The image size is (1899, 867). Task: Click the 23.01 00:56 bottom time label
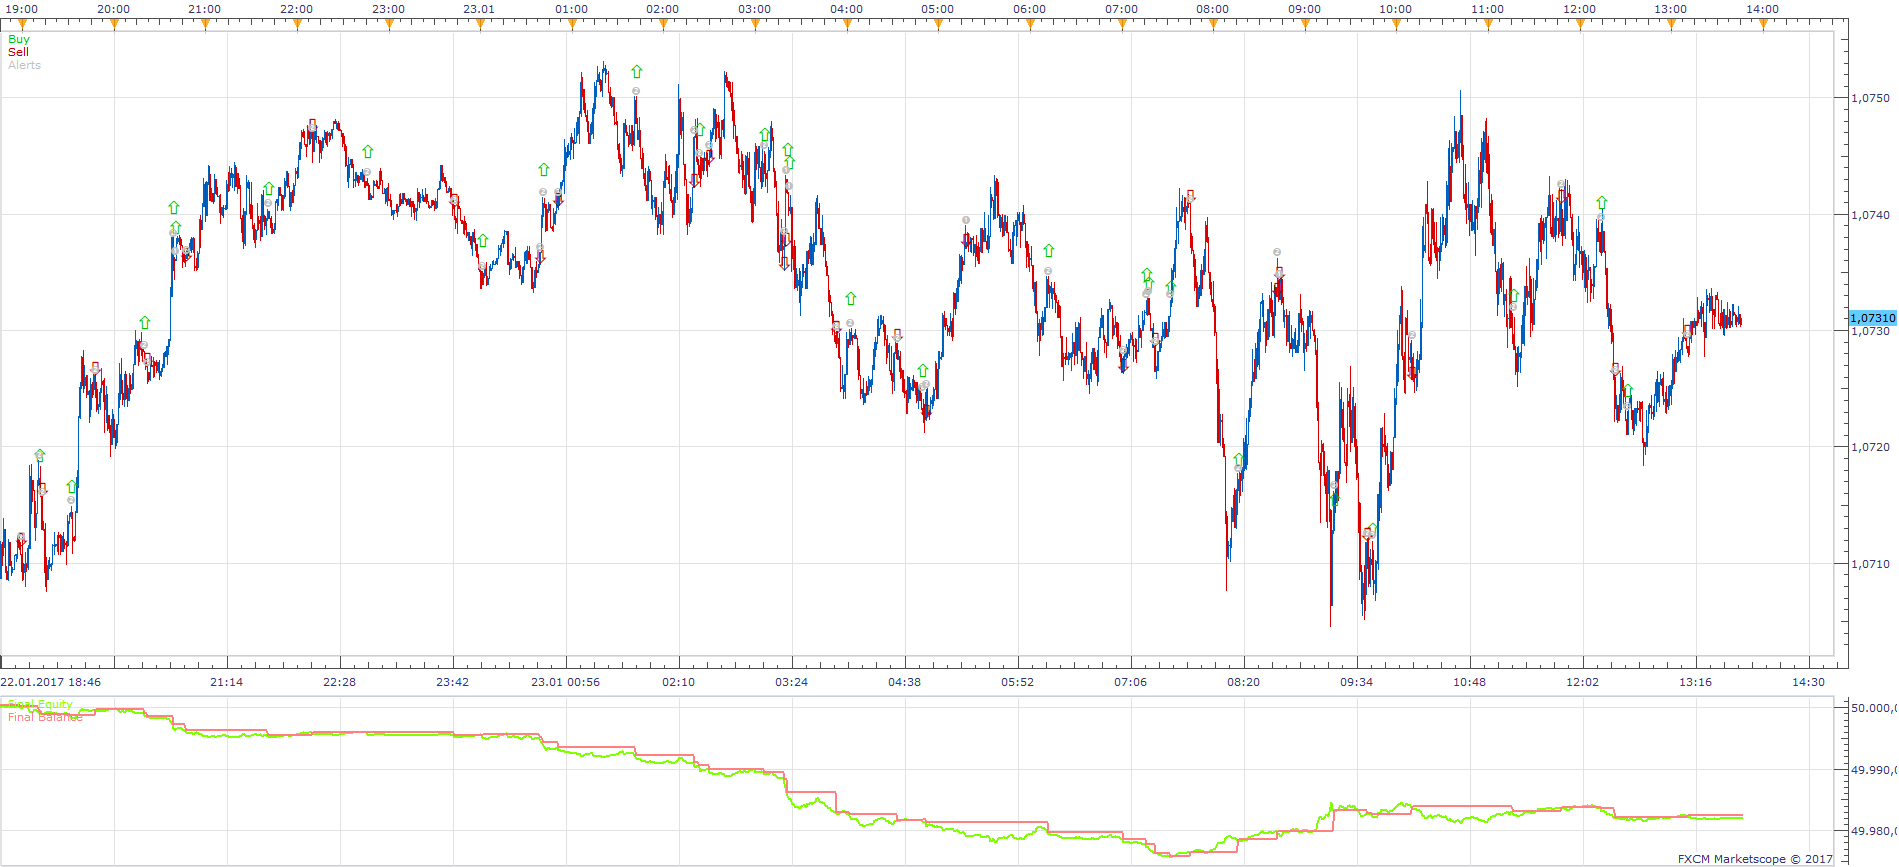point(566,682)
